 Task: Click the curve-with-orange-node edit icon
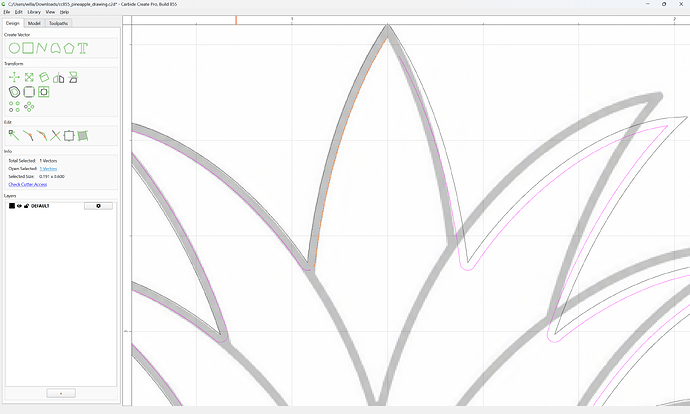(28, 136)
